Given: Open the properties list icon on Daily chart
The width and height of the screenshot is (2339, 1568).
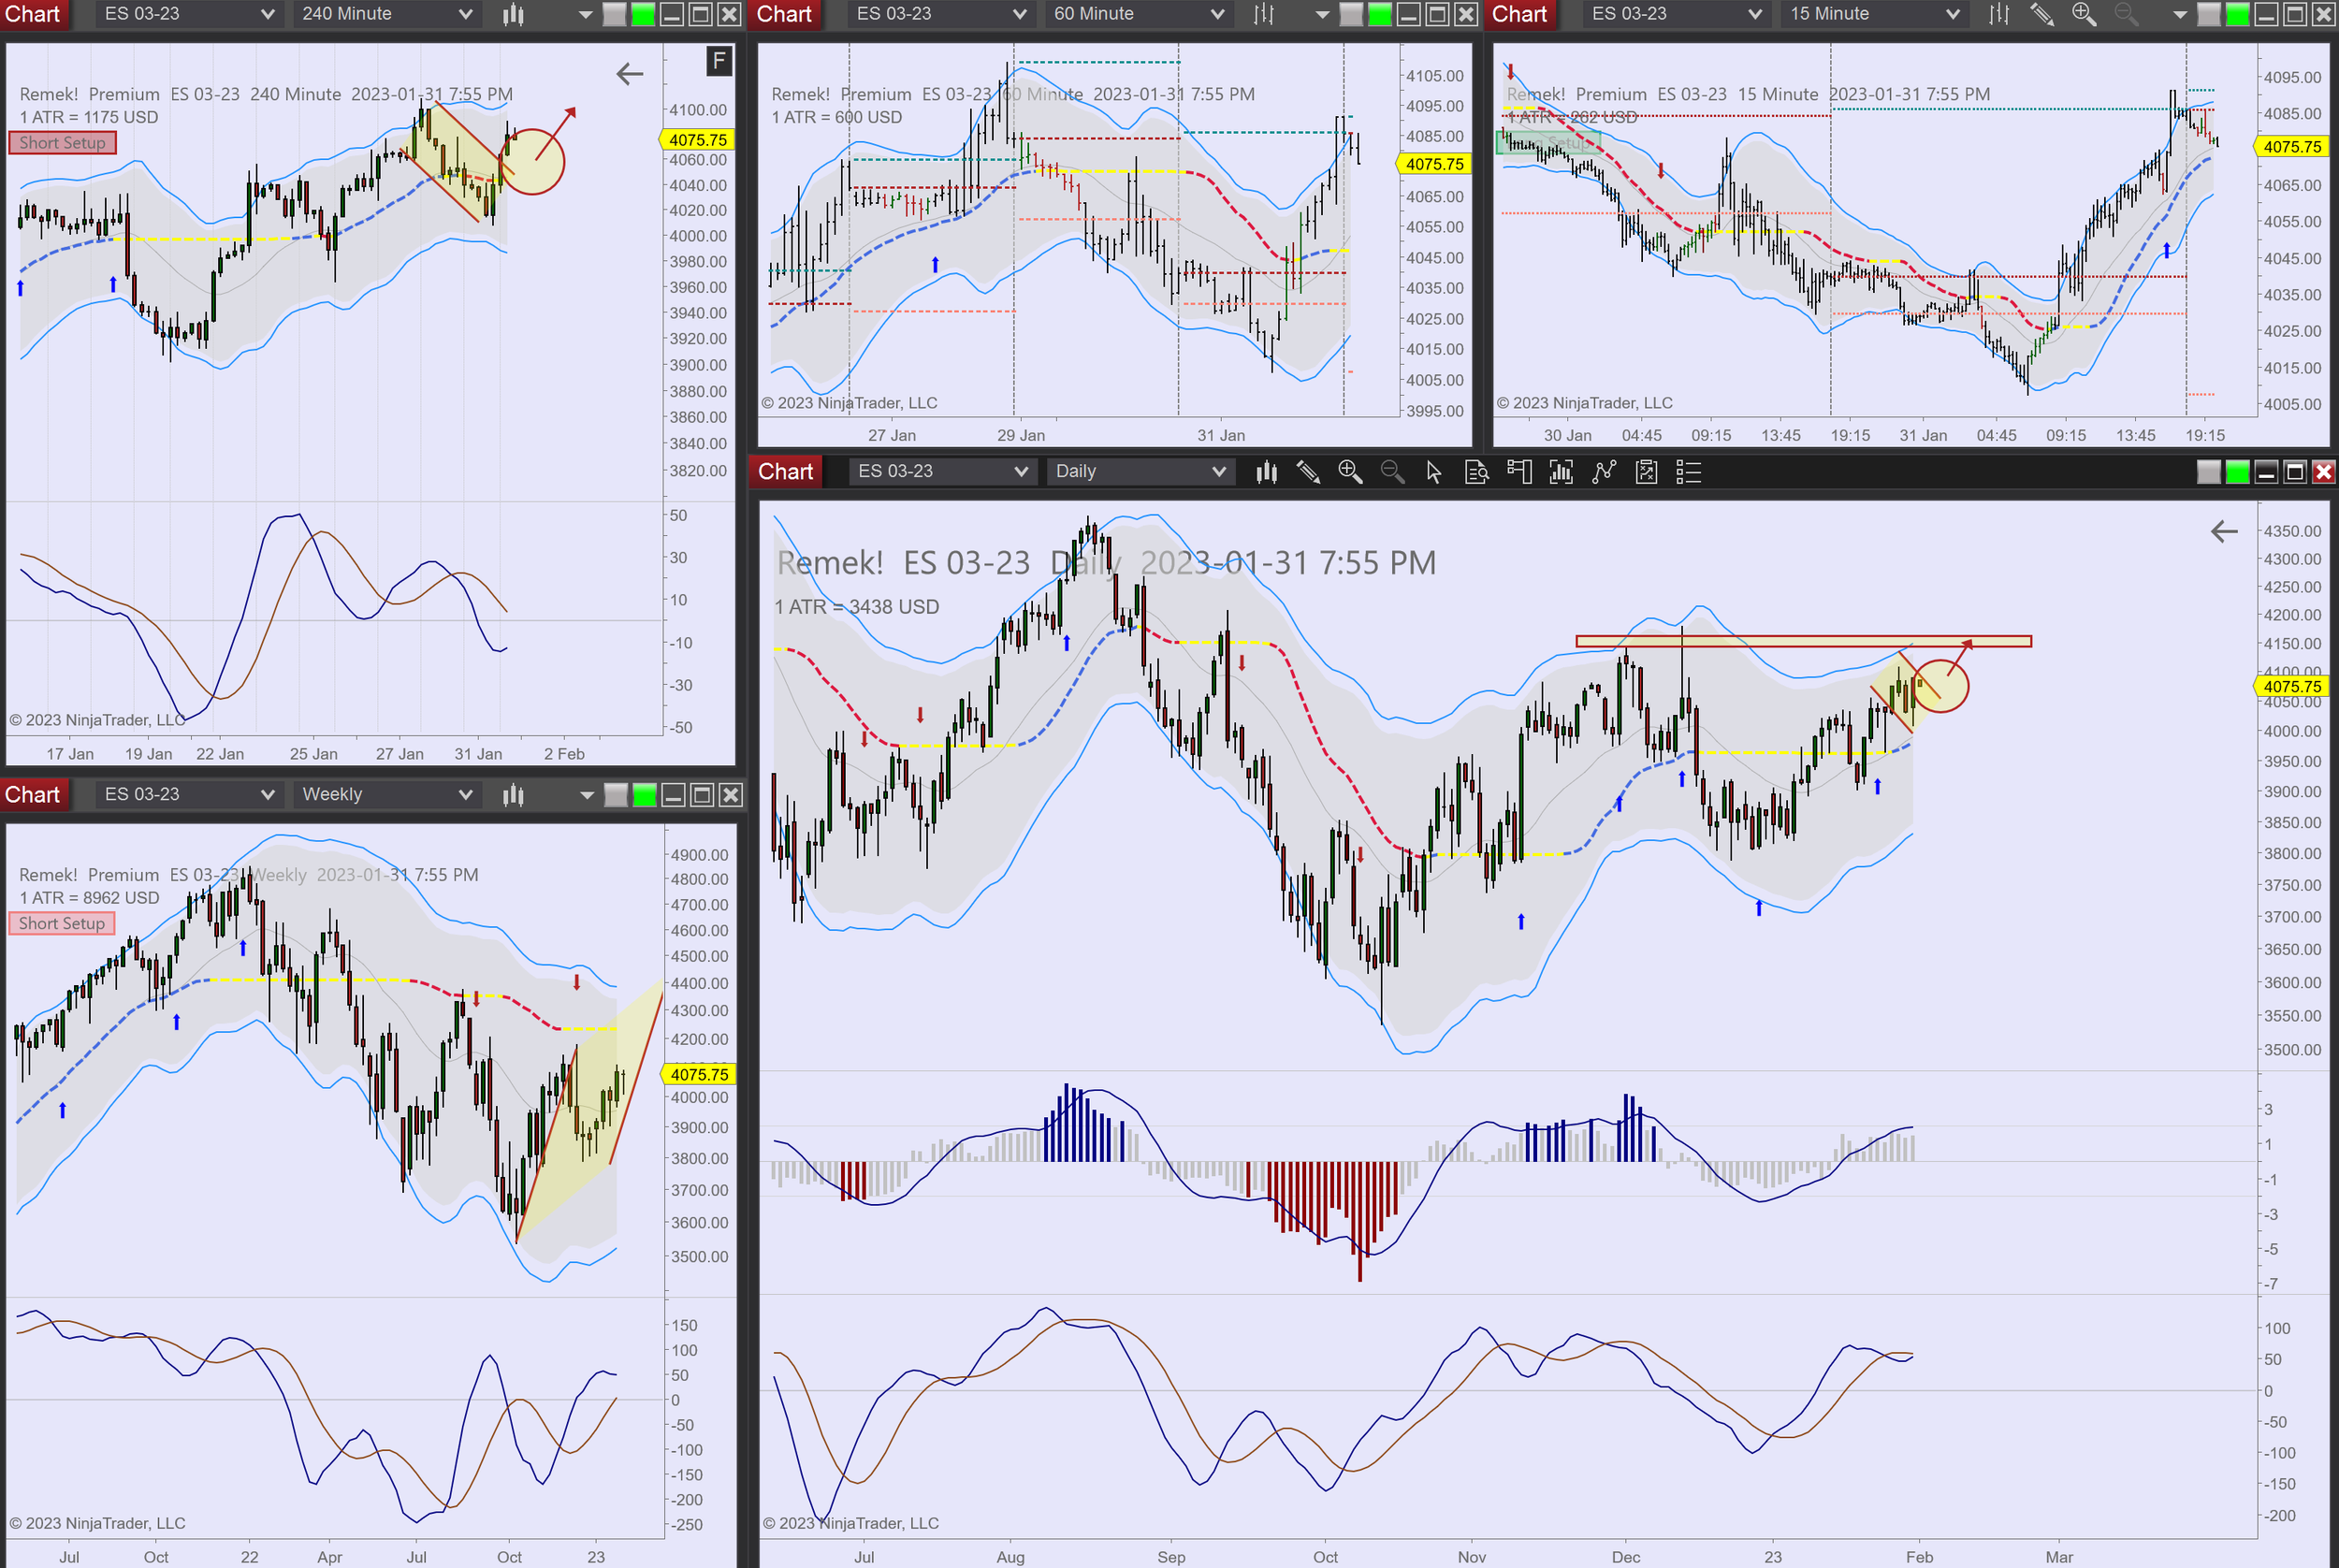Looking at the screenshot, I should (1688, 472).
